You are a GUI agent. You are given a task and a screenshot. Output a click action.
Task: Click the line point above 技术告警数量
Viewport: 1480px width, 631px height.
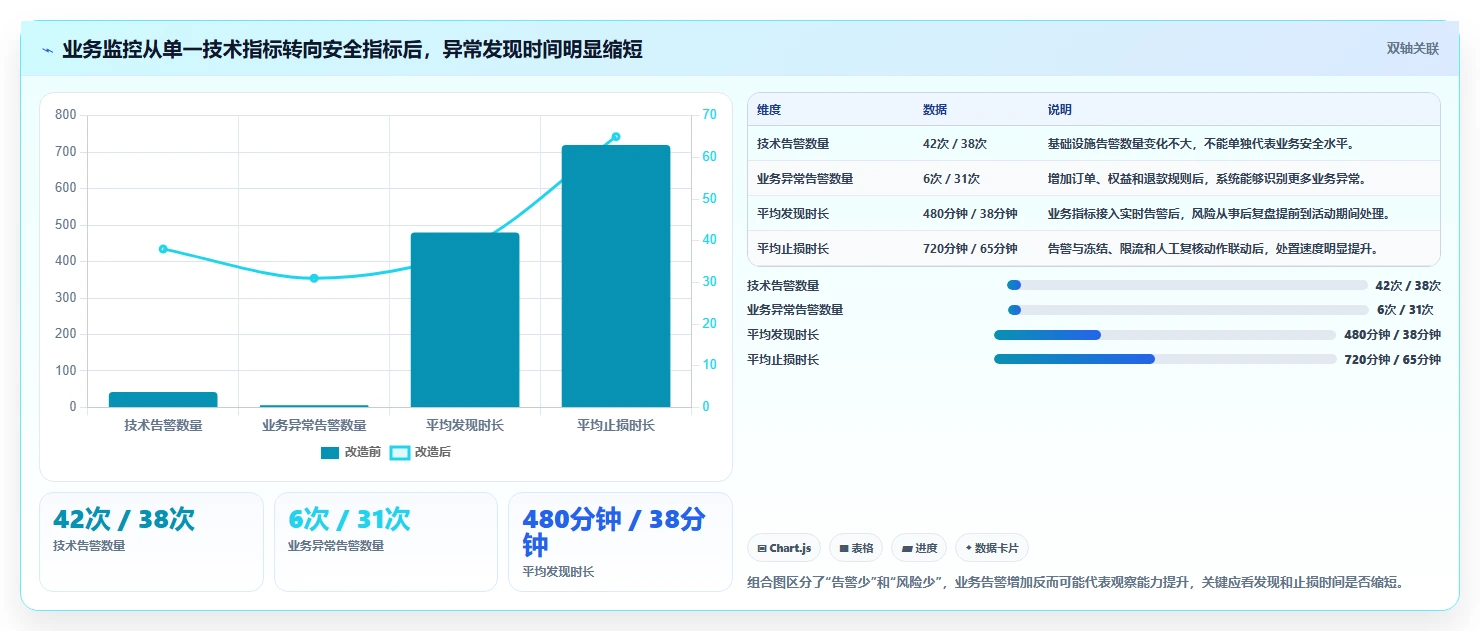pos(163,249)
